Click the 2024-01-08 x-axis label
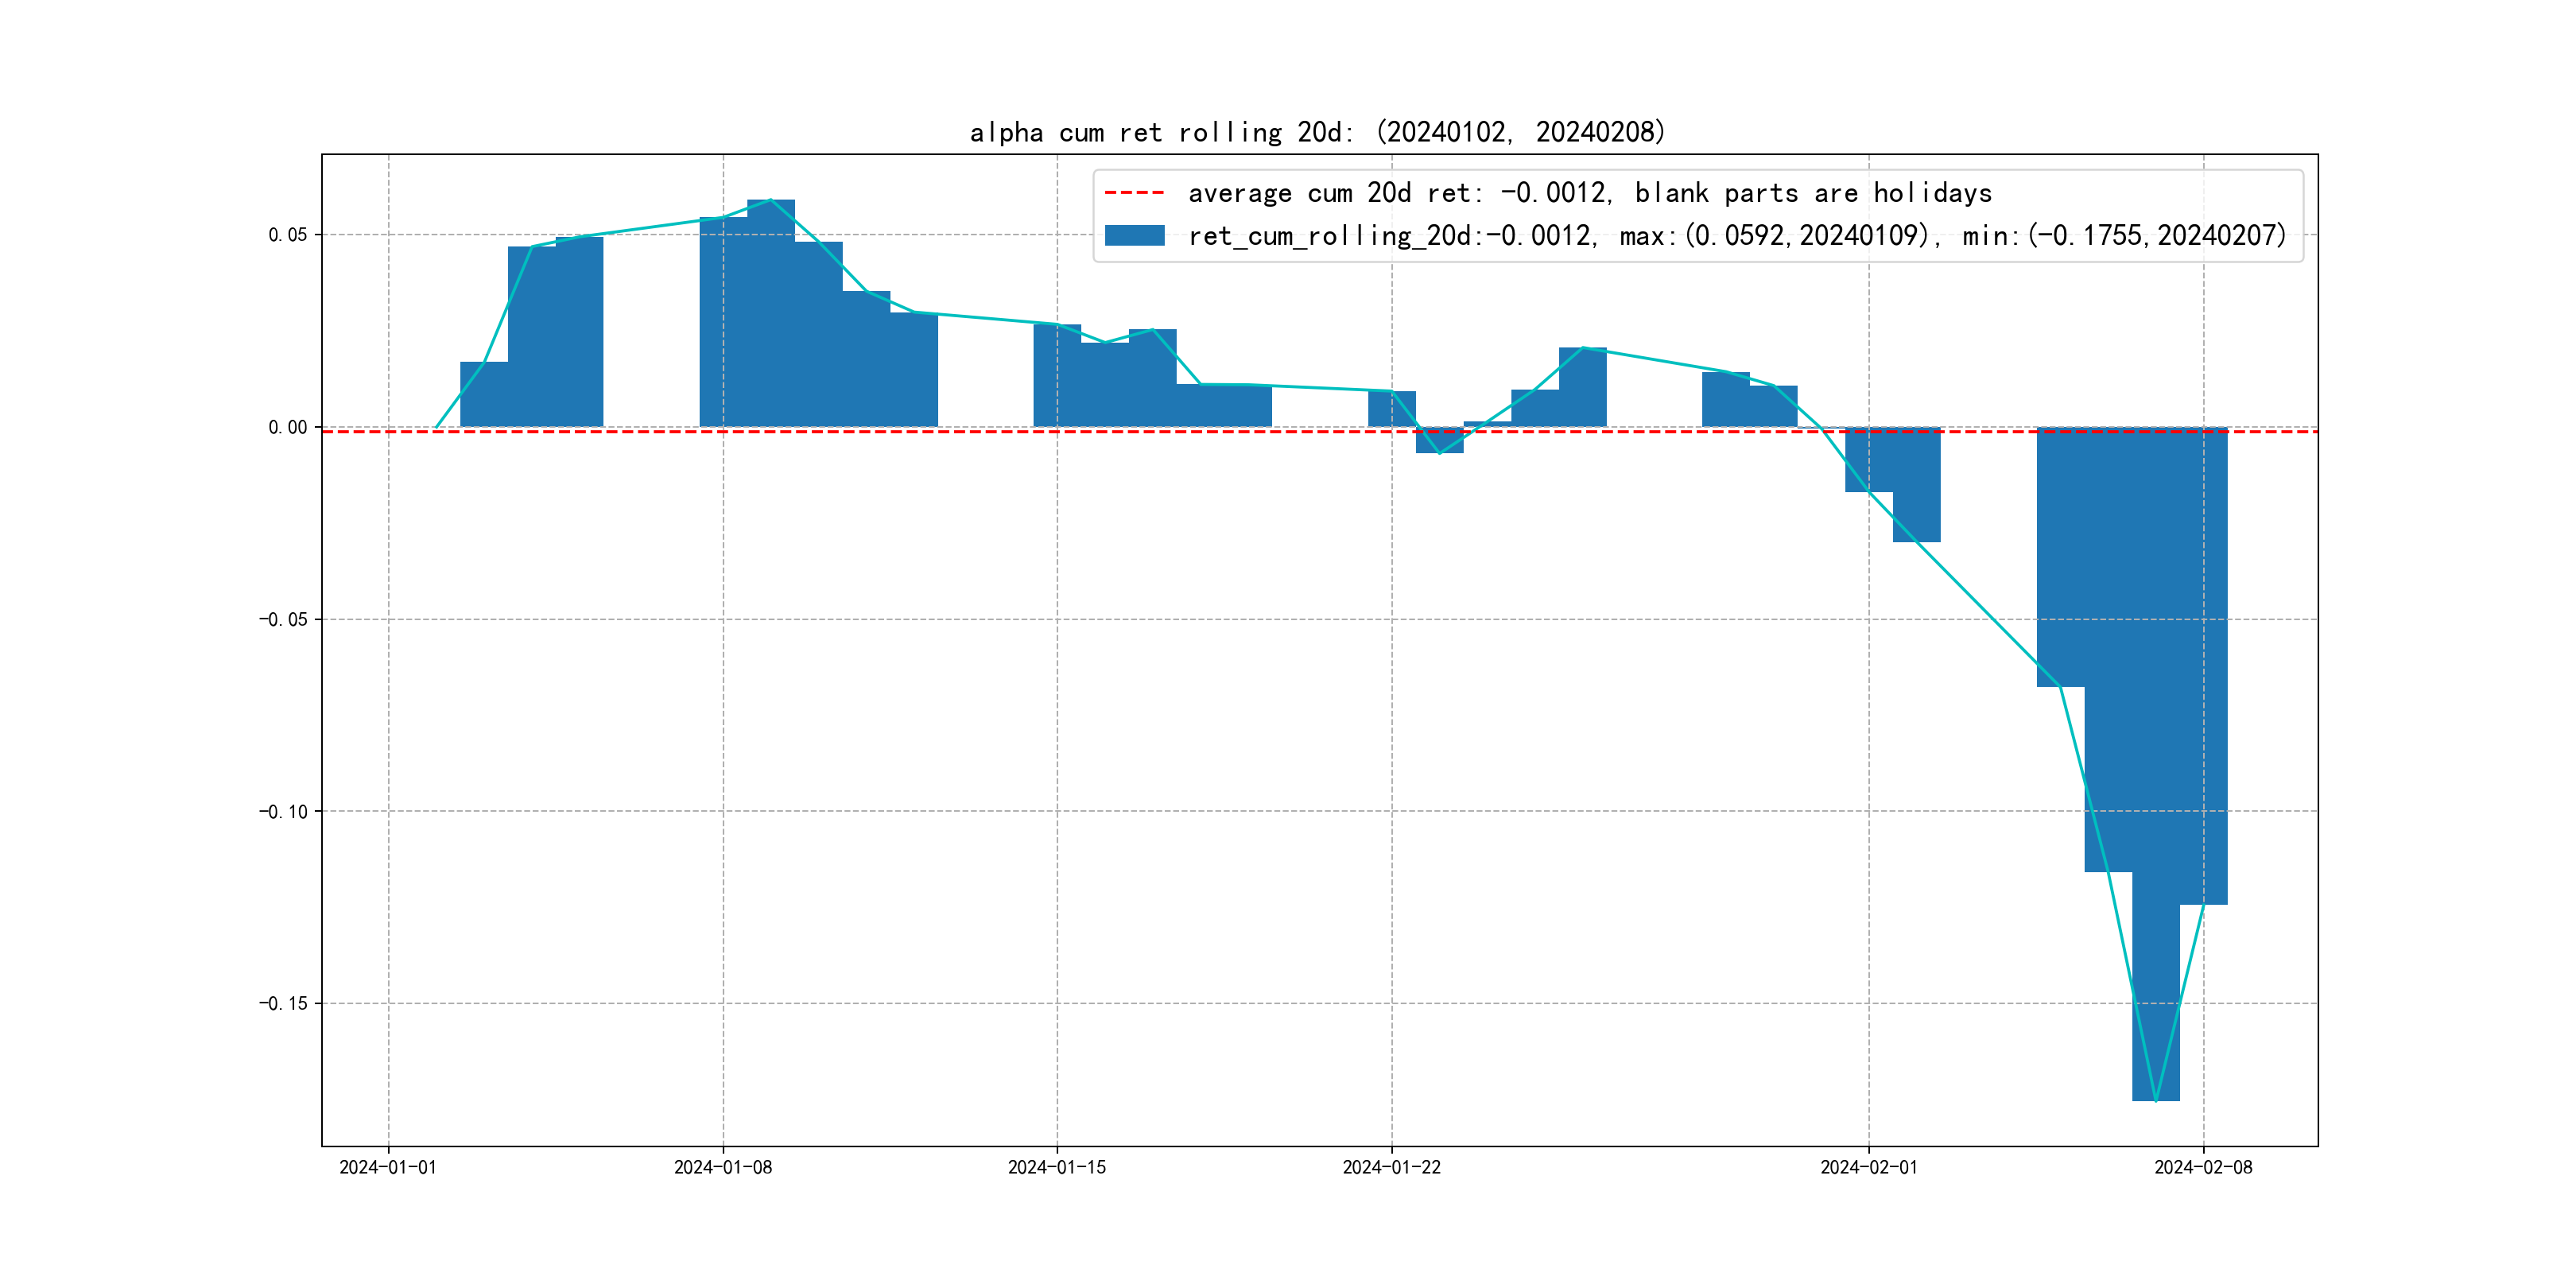 coord(722,1167)
